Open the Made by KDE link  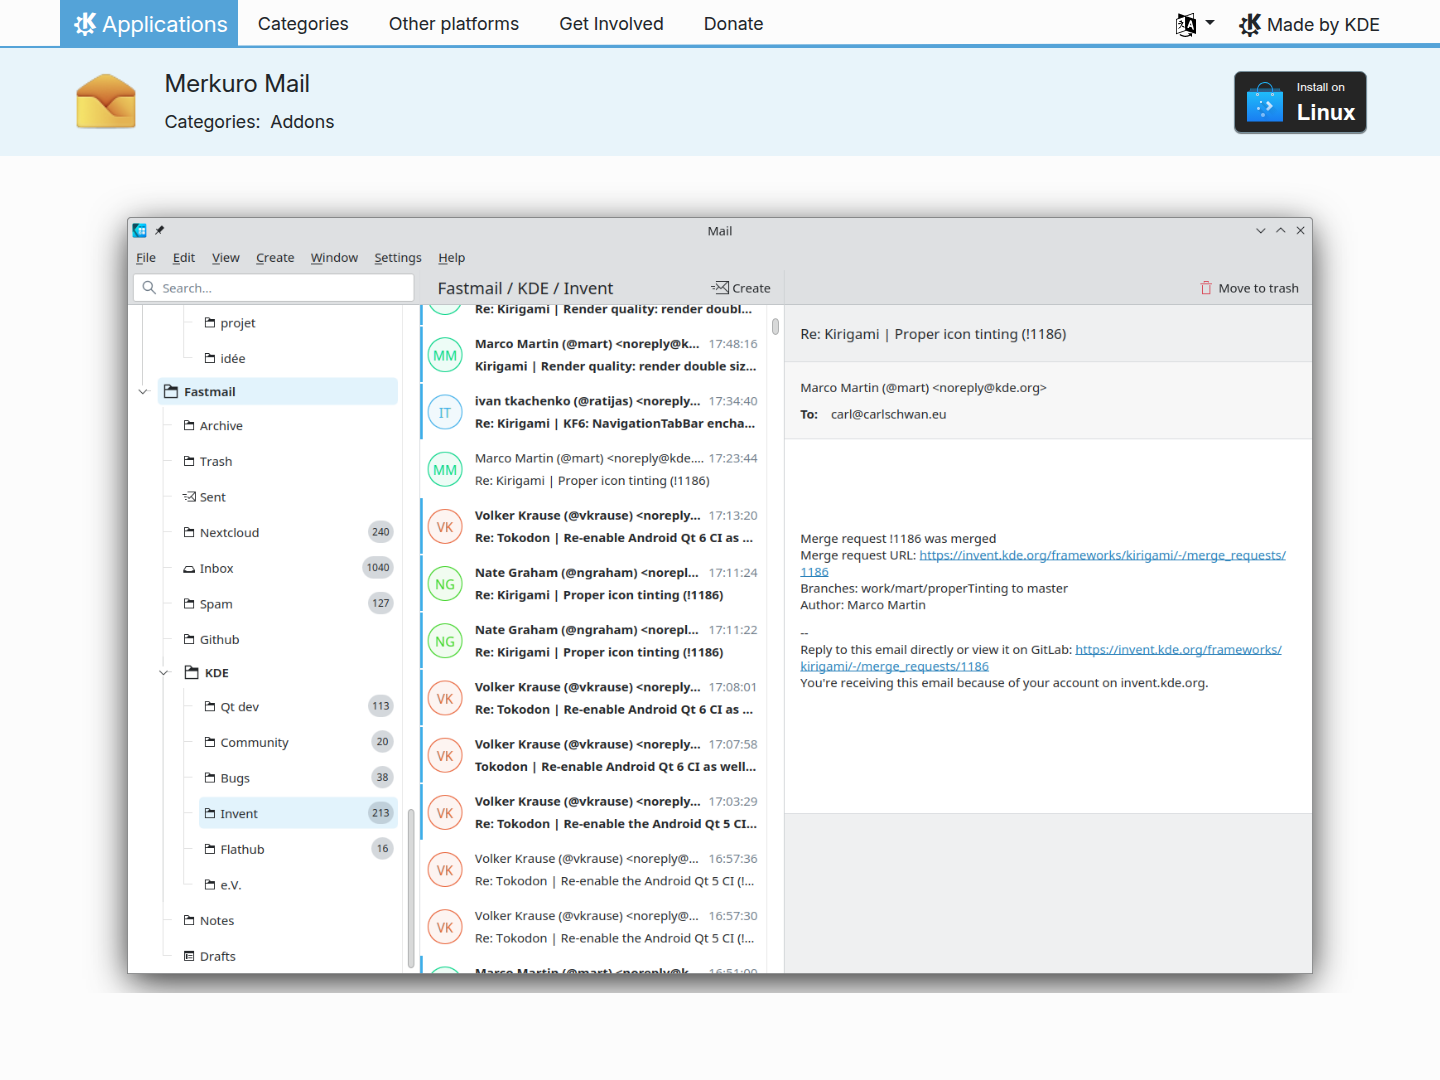tap(1309, 25)
